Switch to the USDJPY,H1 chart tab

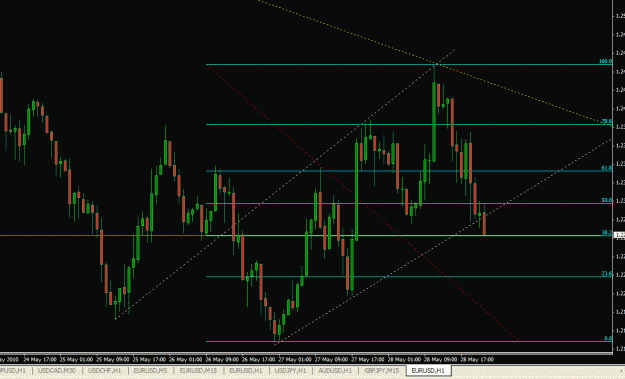click(x=290, y=371)
